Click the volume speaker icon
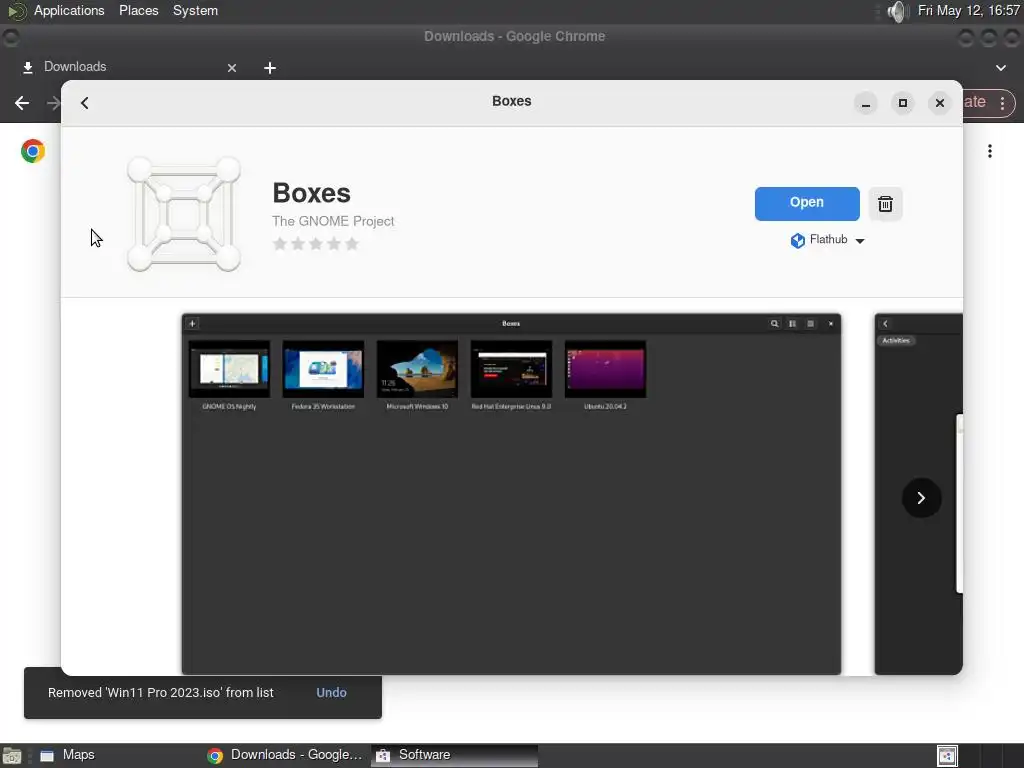The width and height of the screenshot is (1024, 768). coord(898,11)
